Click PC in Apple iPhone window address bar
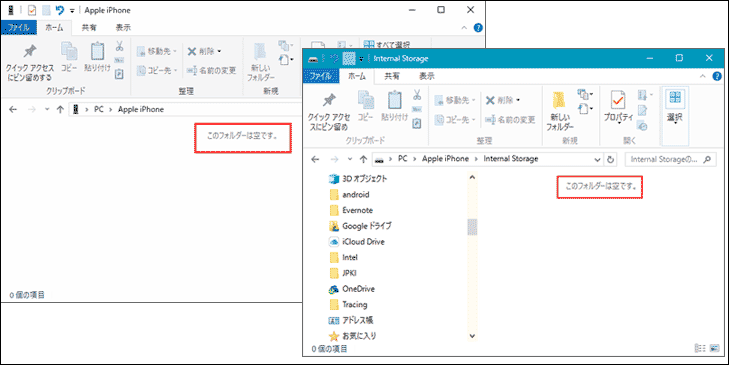This screenshot has height=365, width=729. pyautogui.click(x=99, y=110)
